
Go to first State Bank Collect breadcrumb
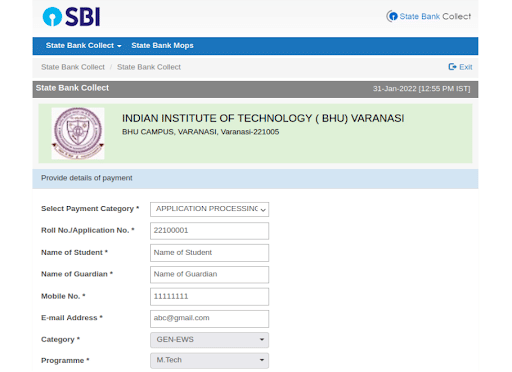pos(73,67)
